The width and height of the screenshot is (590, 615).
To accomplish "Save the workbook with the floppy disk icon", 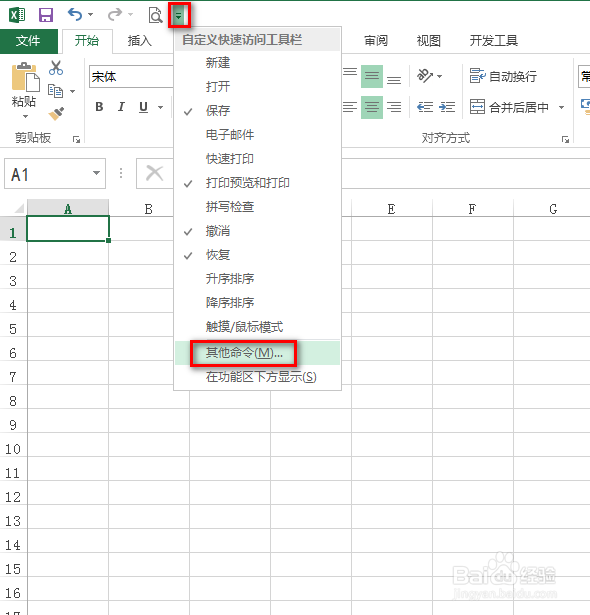I will 46,15.
